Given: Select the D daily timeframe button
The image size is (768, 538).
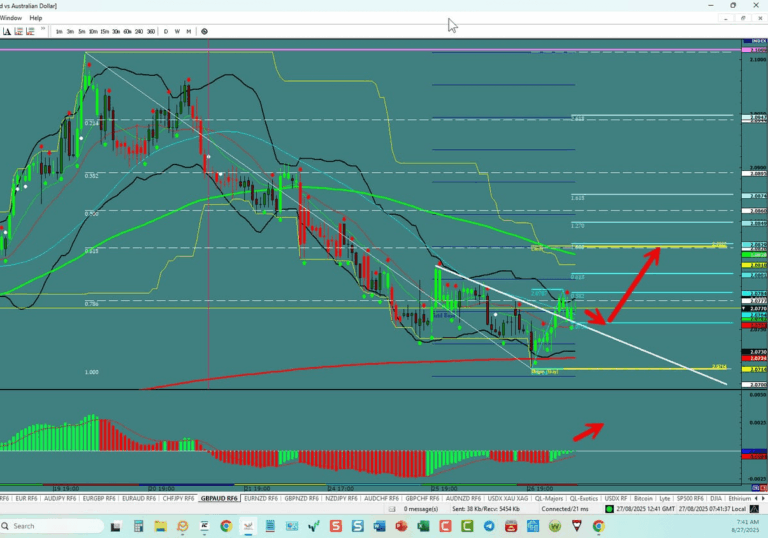Looking at the screenshot, I should [x=166, y=31].
